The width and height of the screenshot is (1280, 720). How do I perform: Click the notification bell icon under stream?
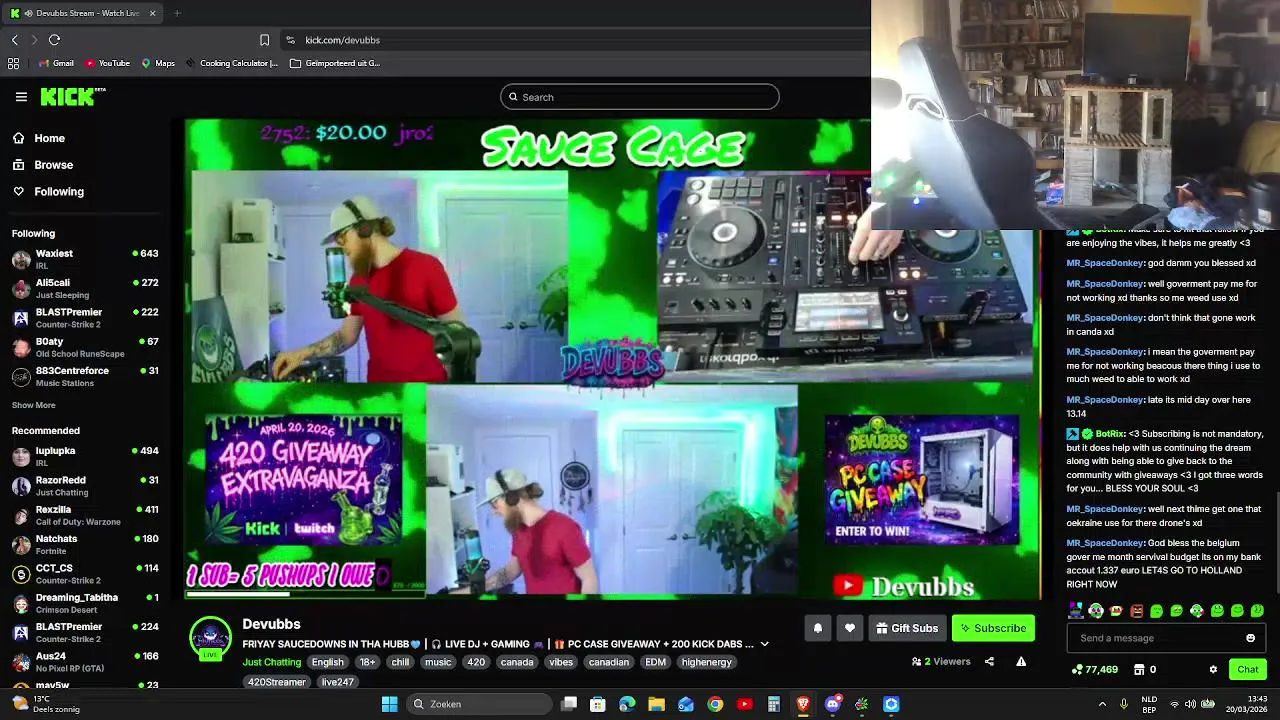(x=817, y=628)
